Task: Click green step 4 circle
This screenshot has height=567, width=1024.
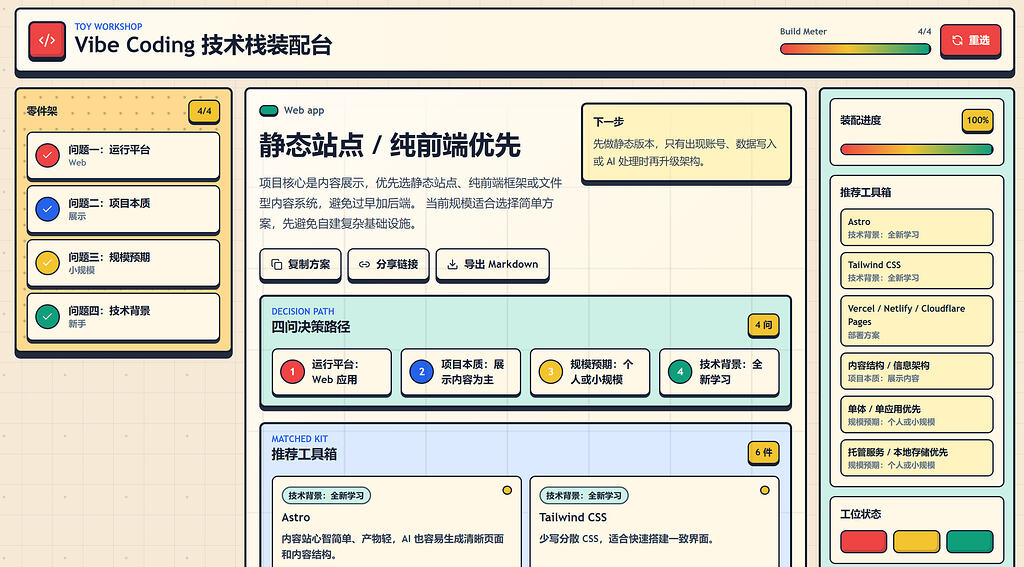Action: click(x=680, y=372)
